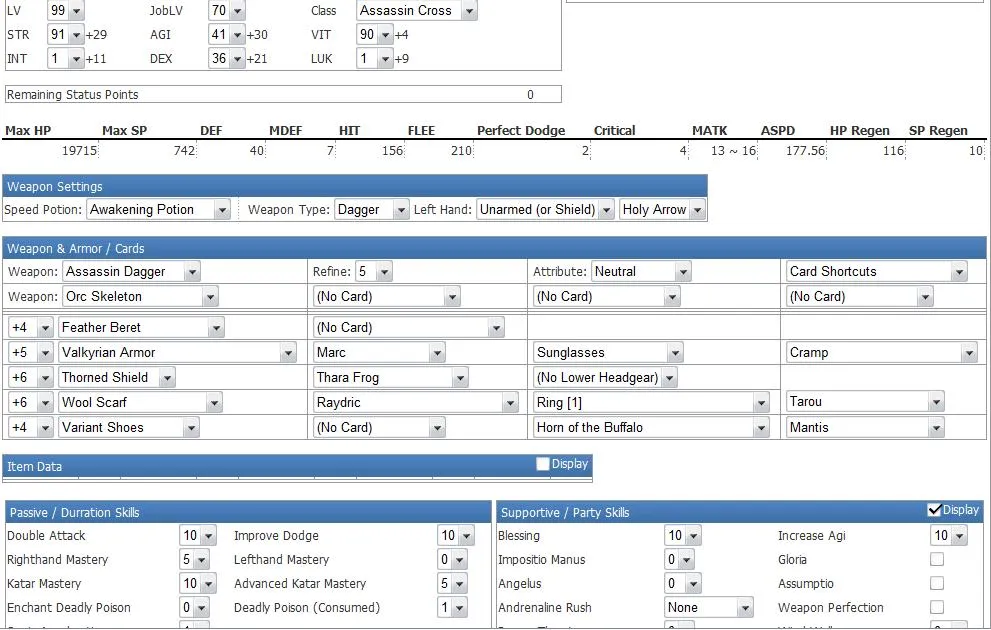Expand the Speed Potion dropdown

click(159, 210)
